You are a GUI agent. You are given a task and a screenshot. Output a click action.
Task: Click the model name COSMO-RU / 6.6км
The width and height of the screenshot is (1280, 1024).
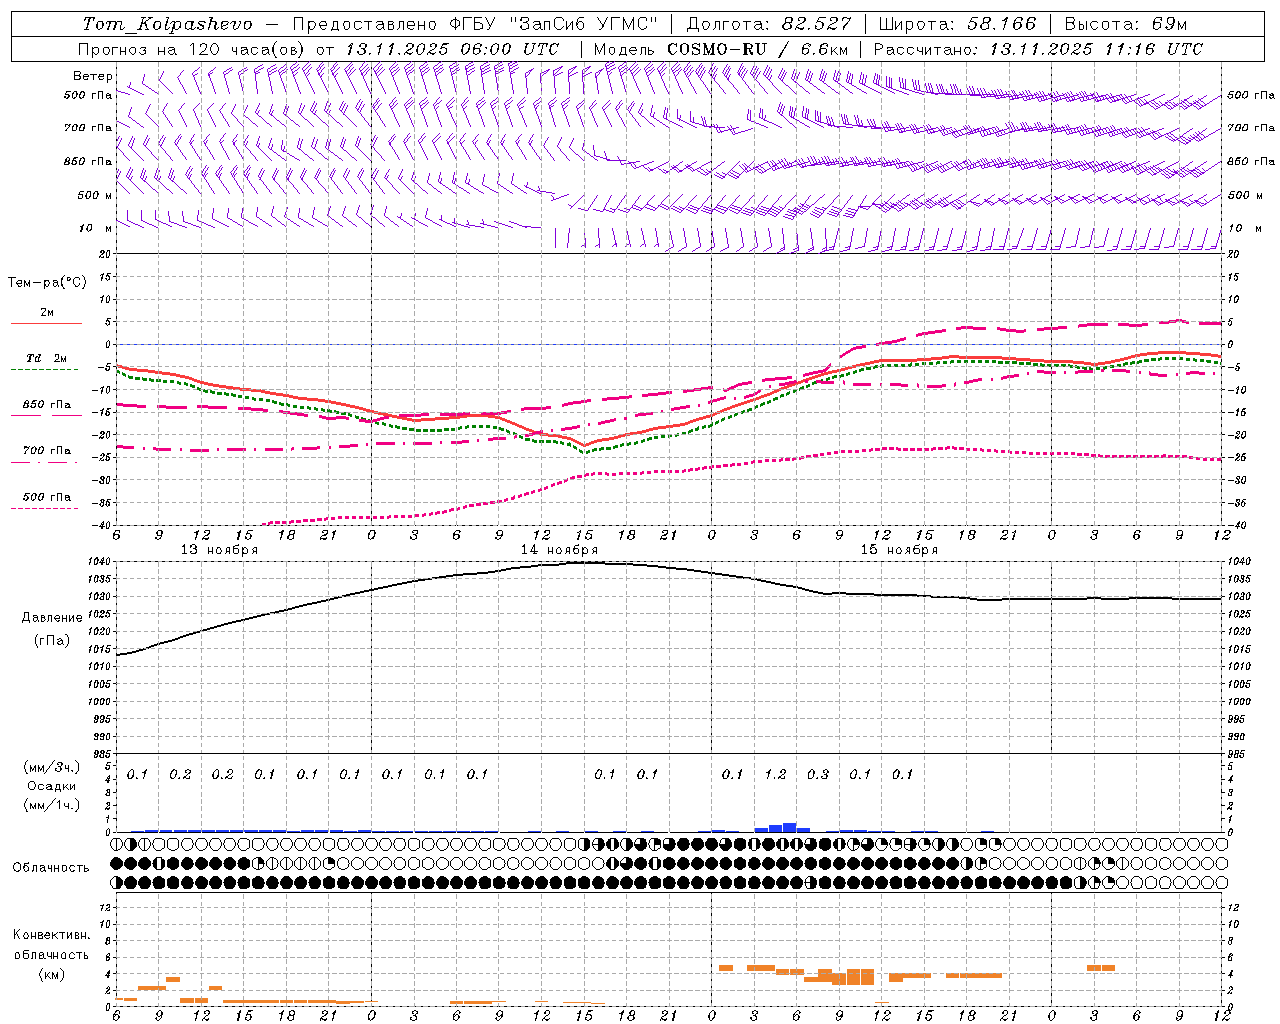click(x=758, y=49)
